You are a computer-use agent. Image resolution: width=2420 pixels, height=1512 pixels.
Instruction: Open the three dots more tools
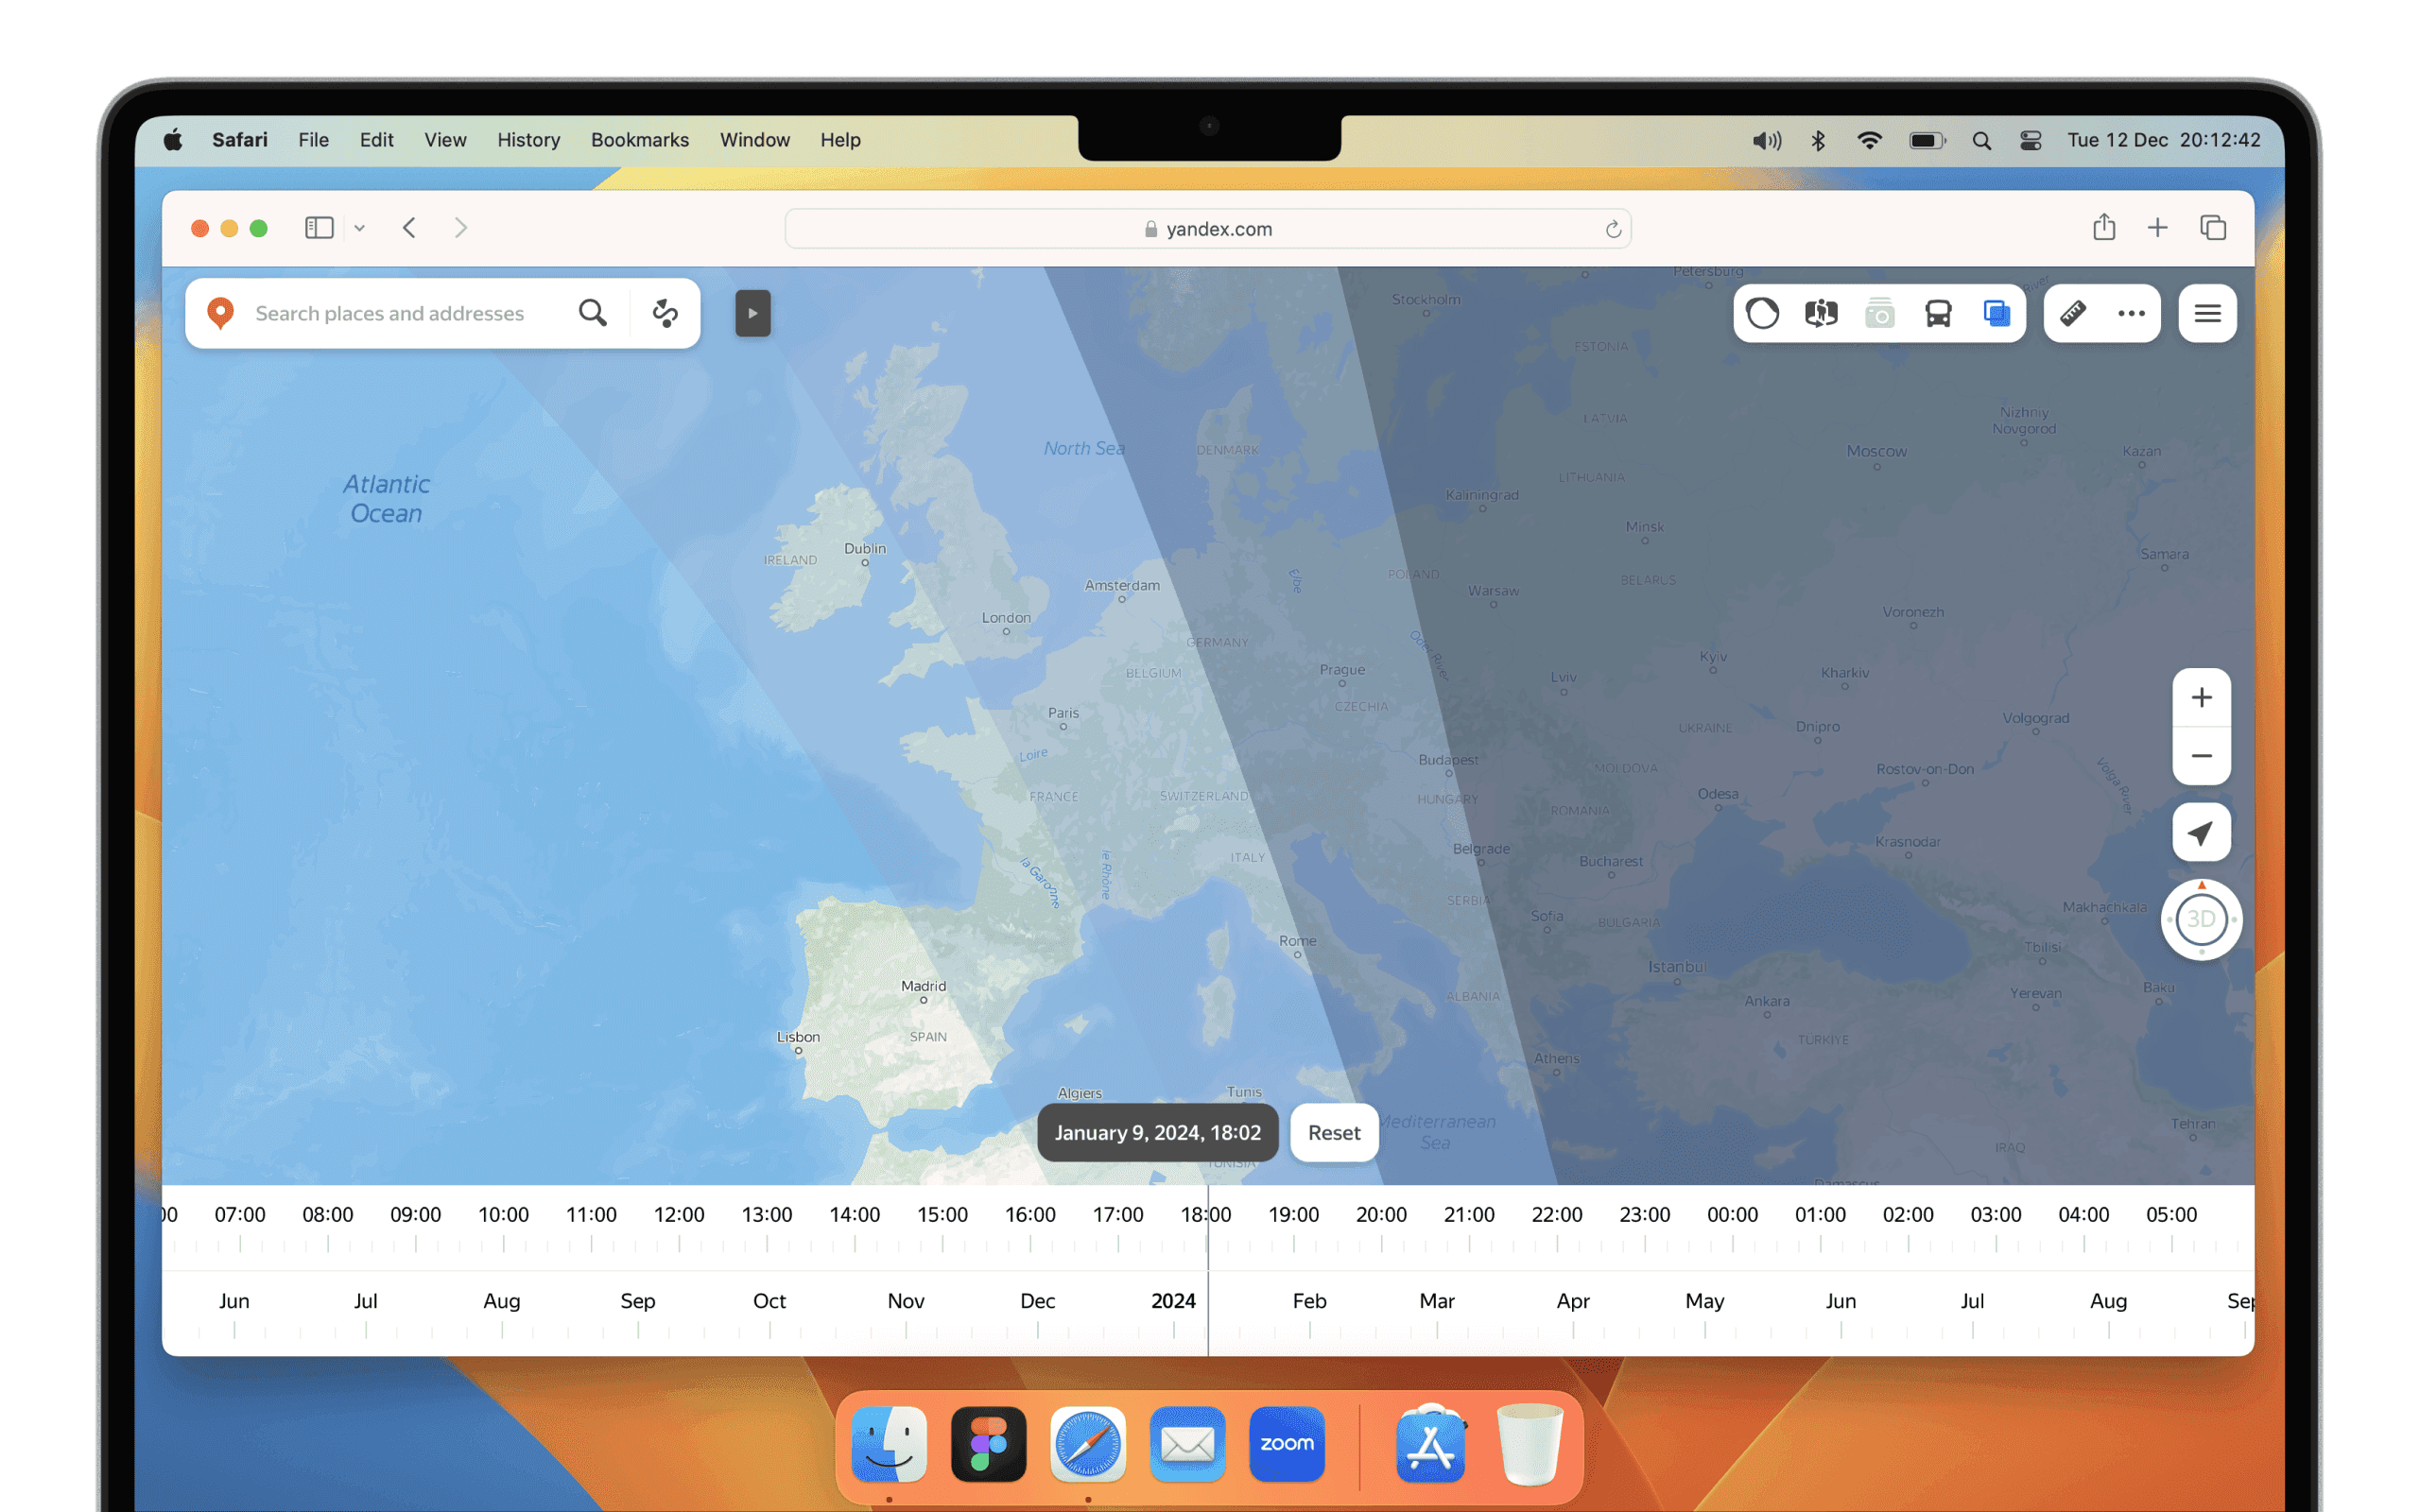[x=2131, y=313]
